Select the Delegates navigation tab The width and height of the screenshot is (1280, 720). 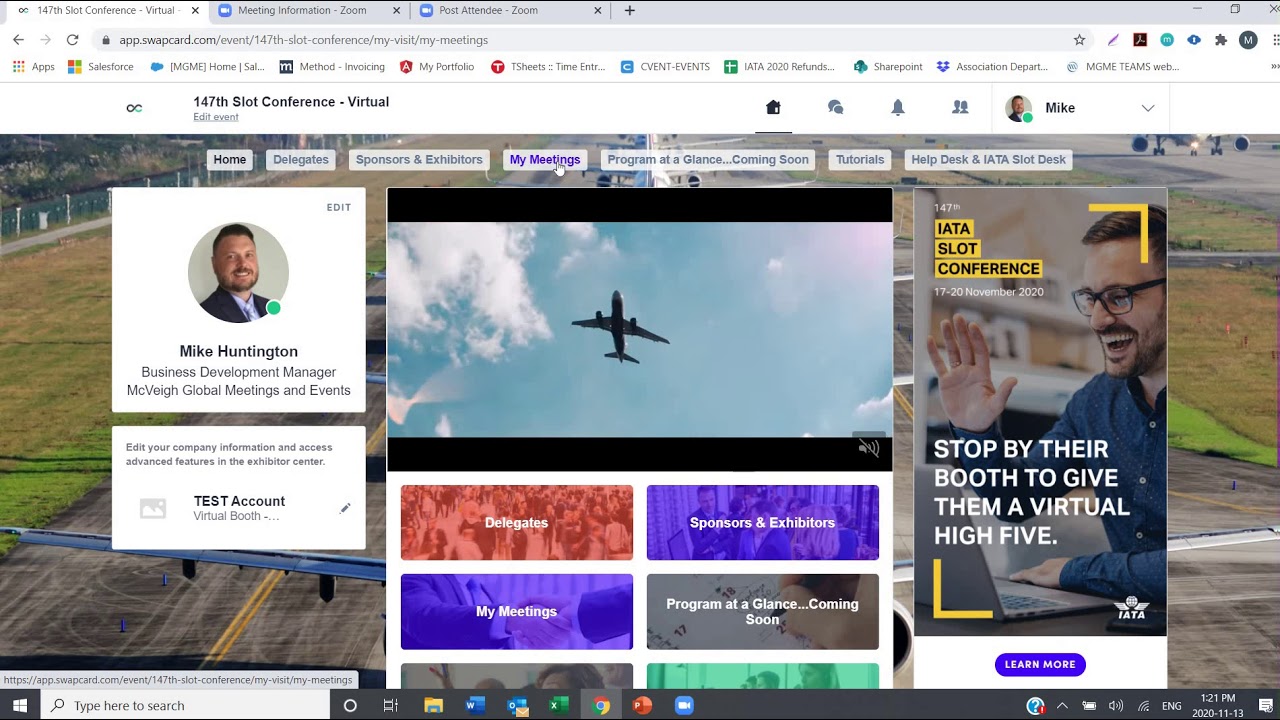pos(301,160)
